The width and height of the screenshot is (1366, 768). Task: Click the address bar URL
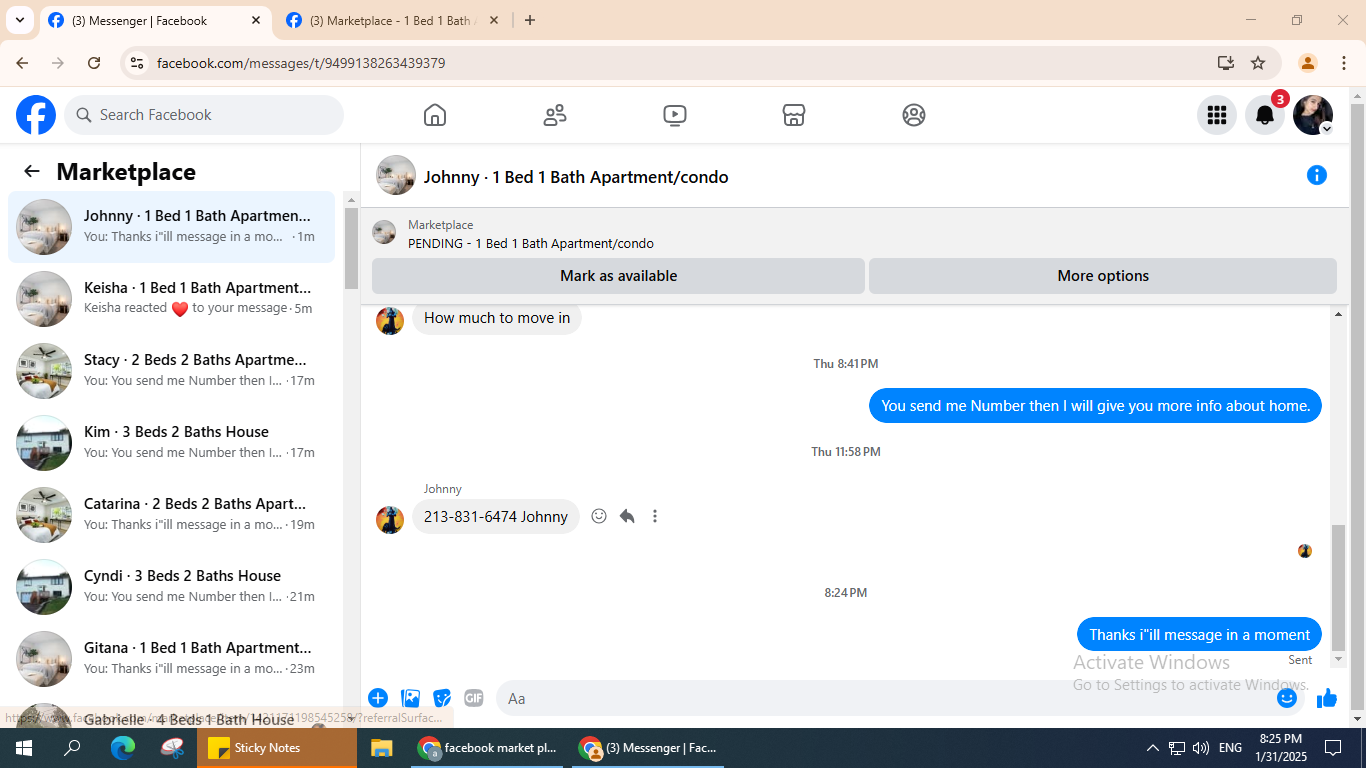pos(301,63)
